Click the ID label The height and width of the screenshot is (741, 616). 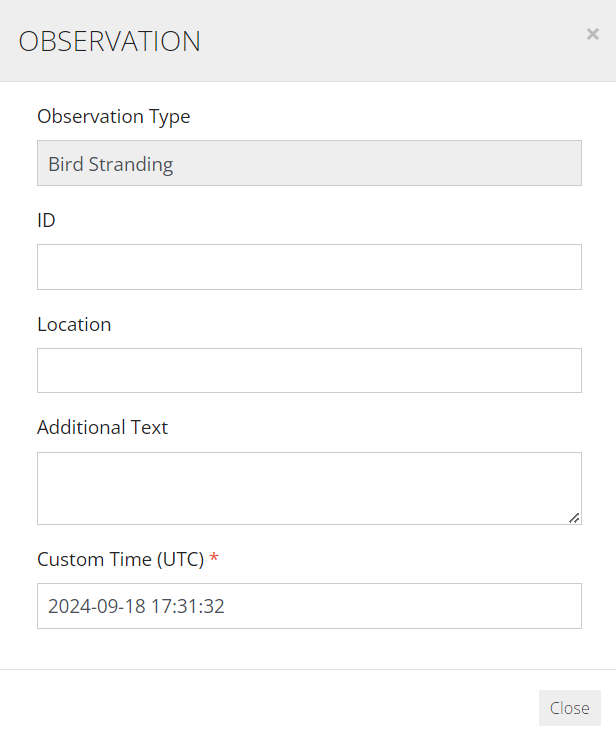coord(46,220)
